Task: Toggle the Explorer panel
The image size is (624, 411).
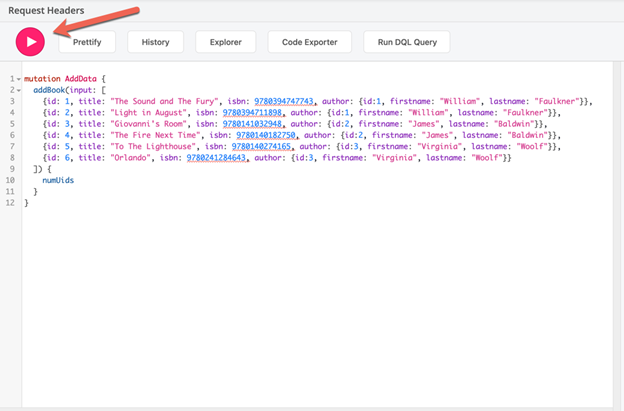Action: (226, 42)
